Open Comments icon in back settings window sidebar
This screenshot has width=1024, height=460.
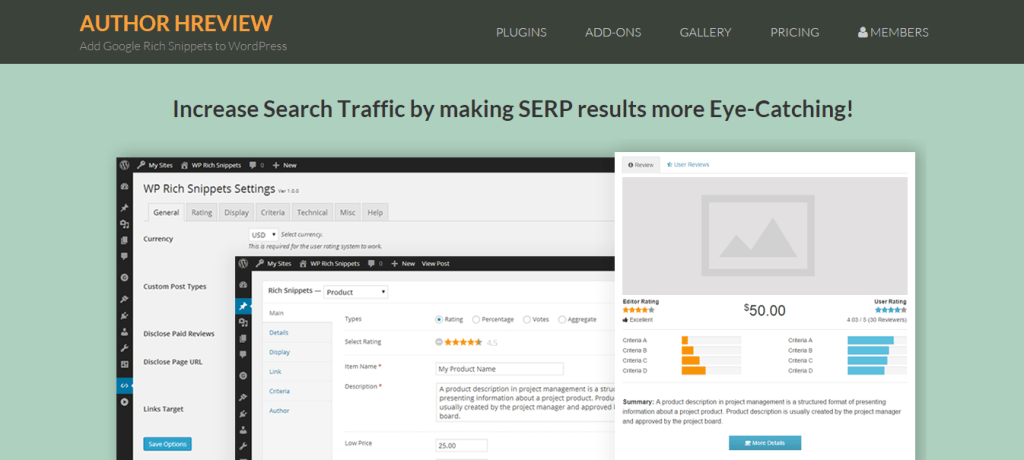pos(125,256)
